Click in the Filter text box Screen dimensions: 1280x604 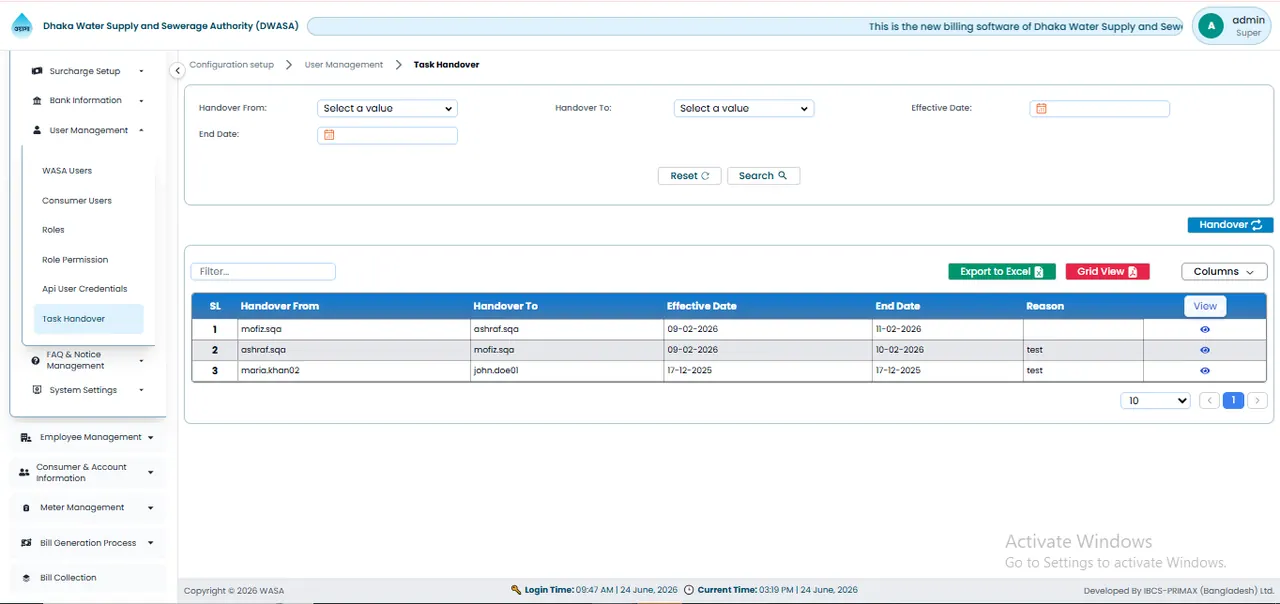tap(263, 271)
